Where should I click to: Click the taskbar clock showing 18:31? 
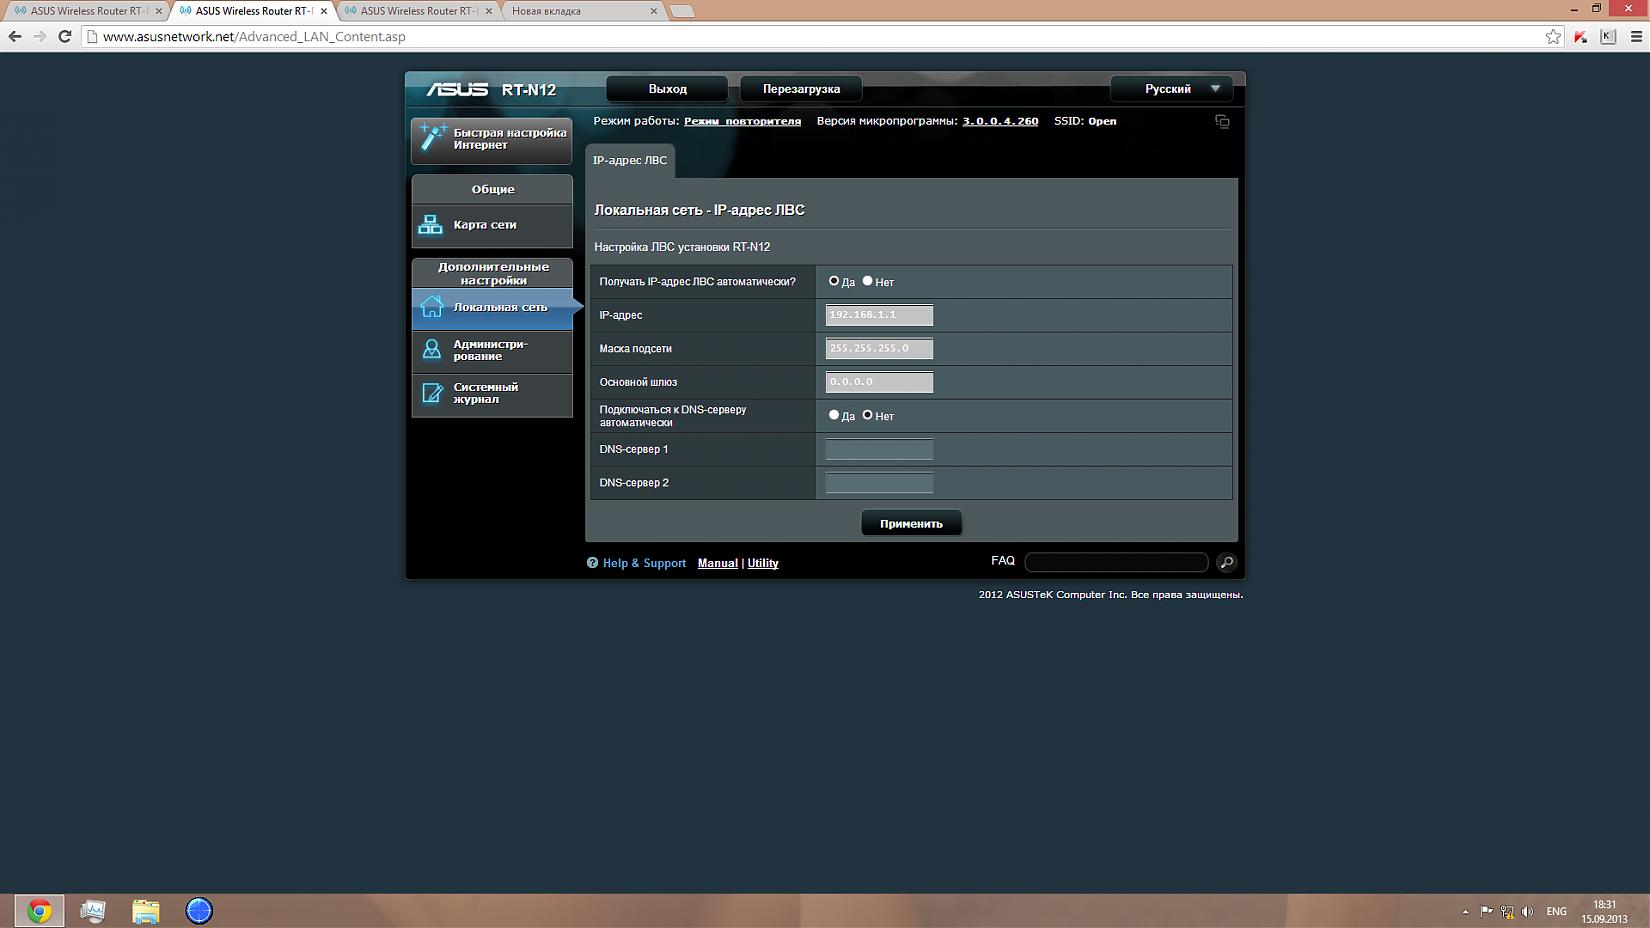(1604, 911)
